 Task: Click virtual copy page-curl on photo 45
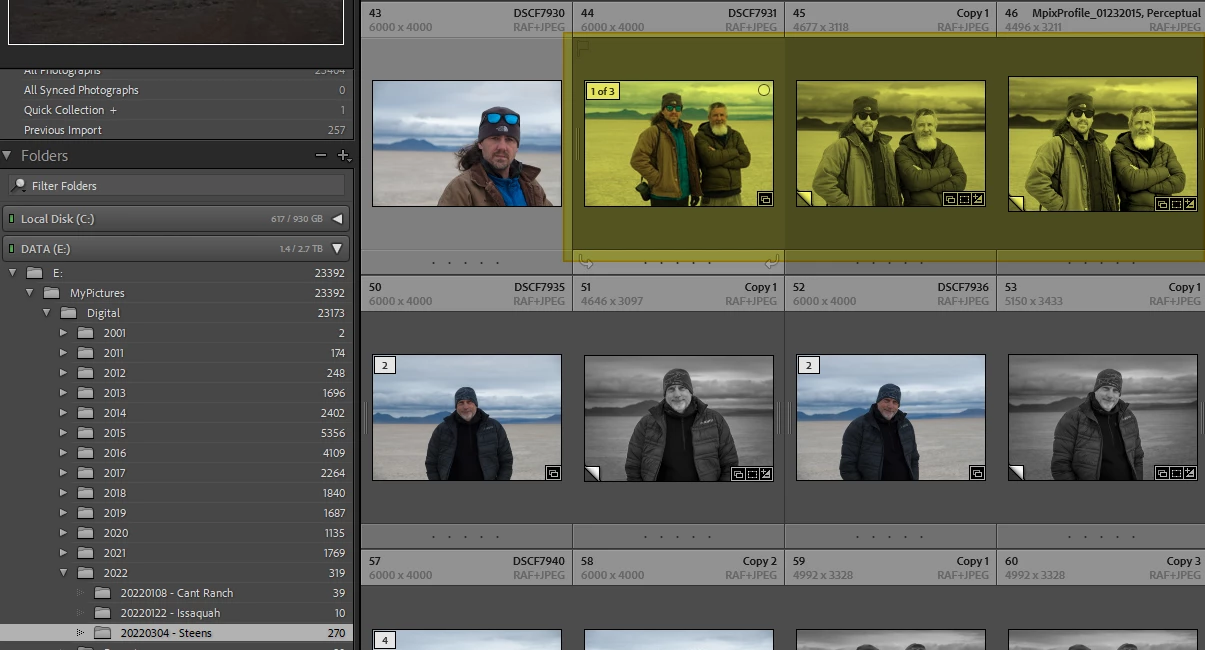(x=803, y=200)
